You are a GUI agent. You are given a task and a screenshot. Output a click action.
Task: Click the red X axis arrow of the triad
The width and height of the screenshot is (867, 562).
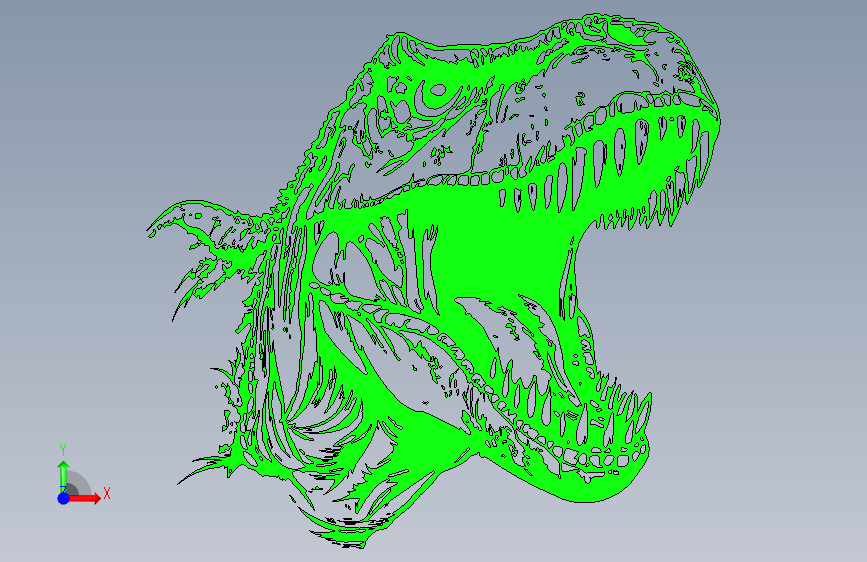[84, 498]
